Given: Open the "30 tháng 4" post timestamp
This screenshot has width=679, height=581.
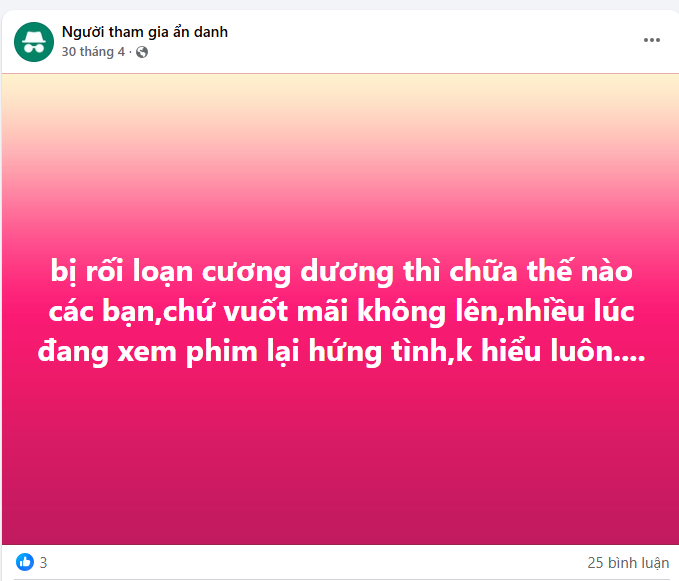Looking at the screenshot, I should coord(93,52).
